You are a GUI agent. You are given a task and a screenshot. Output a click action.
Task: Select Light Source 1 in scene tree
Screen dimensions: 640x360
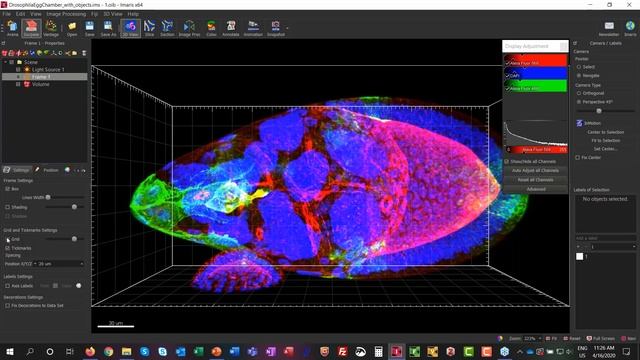(48, 69)
